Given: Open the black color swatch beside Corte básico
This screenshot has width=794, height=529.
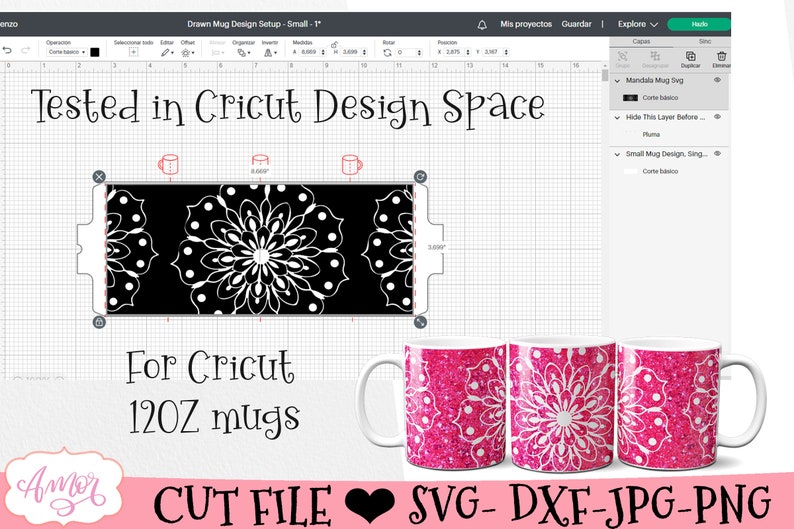Looking at the screenshot, I should click(x=95, y=52).
